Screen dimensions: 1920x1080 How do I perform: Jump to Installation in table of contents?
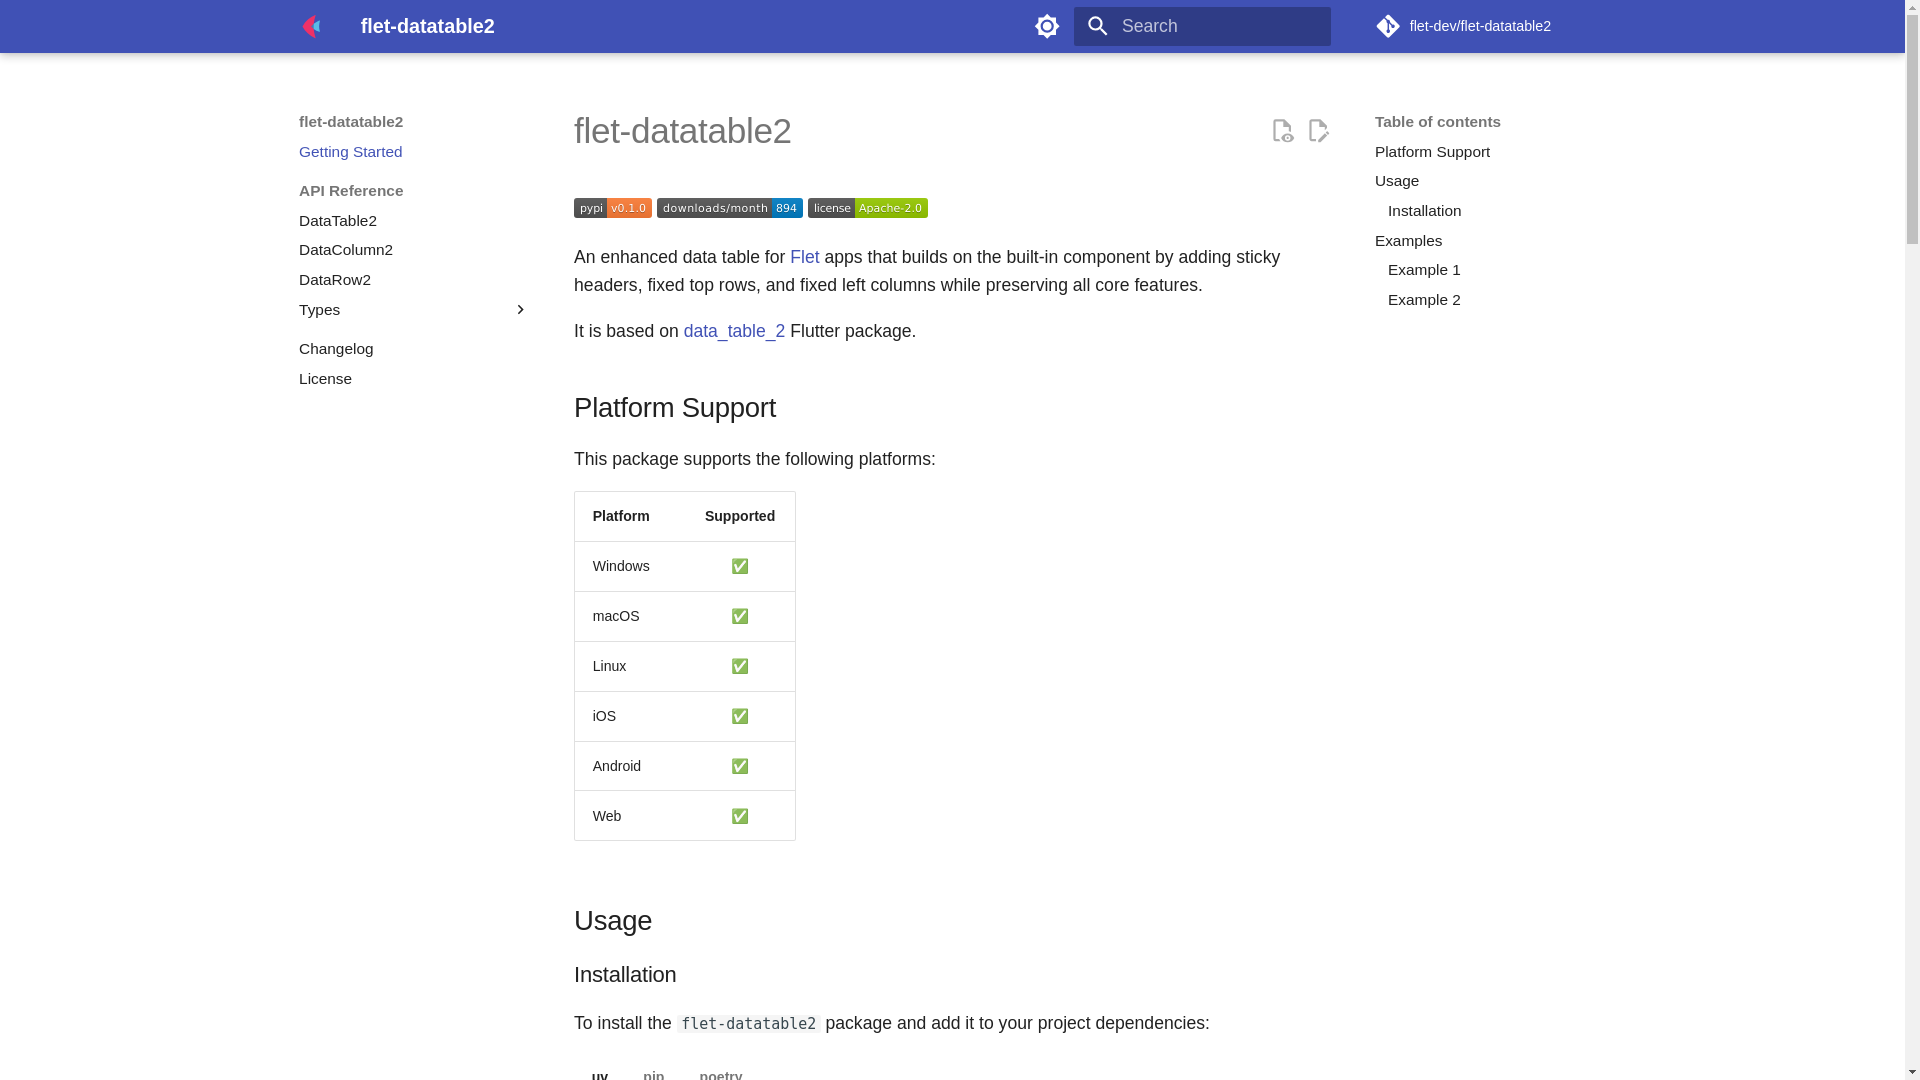click(1424, 211)
